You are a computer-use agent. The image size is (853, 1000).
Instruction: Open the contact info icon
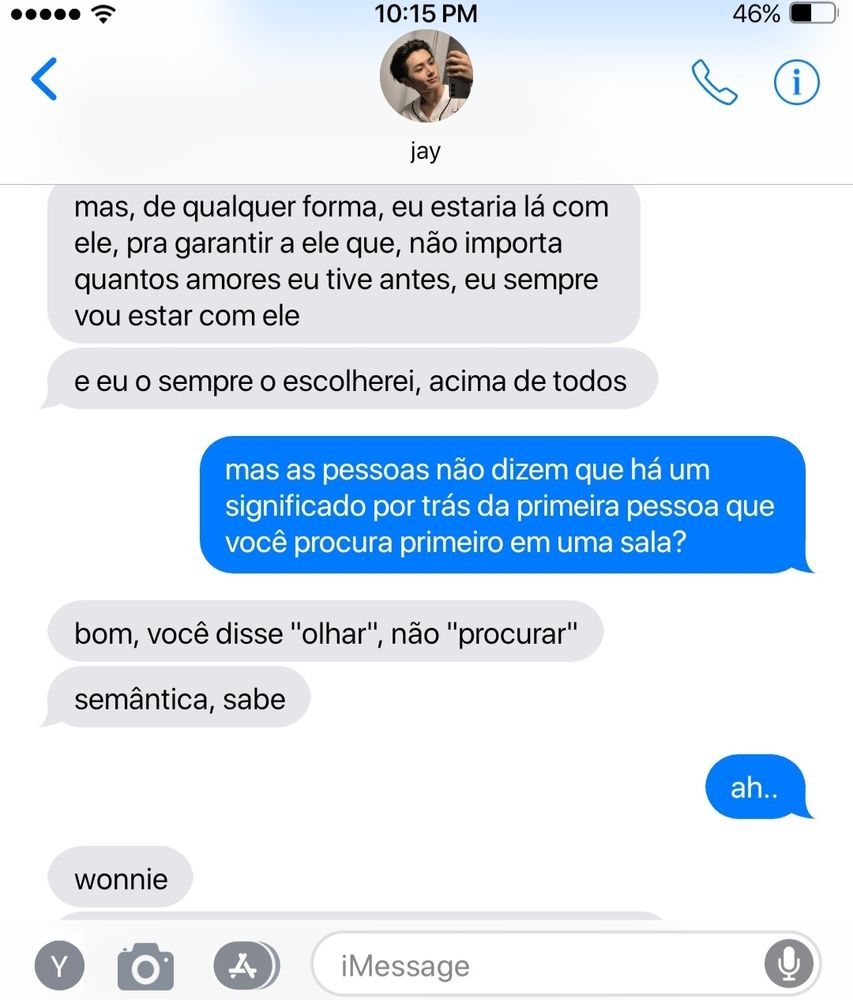pos(796,82)
